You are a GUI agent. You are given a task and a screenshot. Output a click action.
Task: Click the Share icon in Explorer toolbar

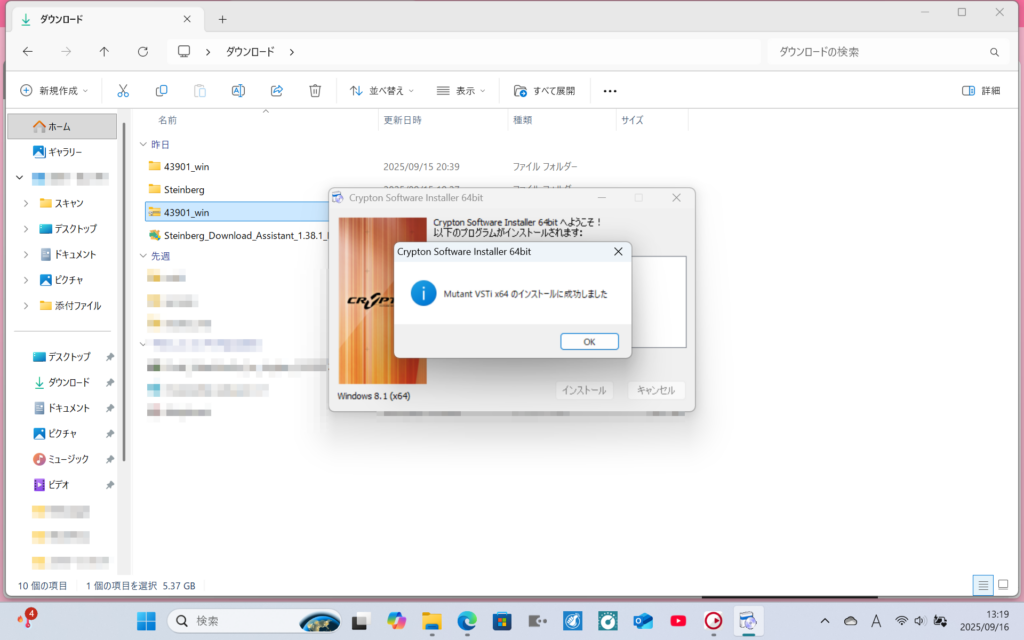tap(277, 90)
